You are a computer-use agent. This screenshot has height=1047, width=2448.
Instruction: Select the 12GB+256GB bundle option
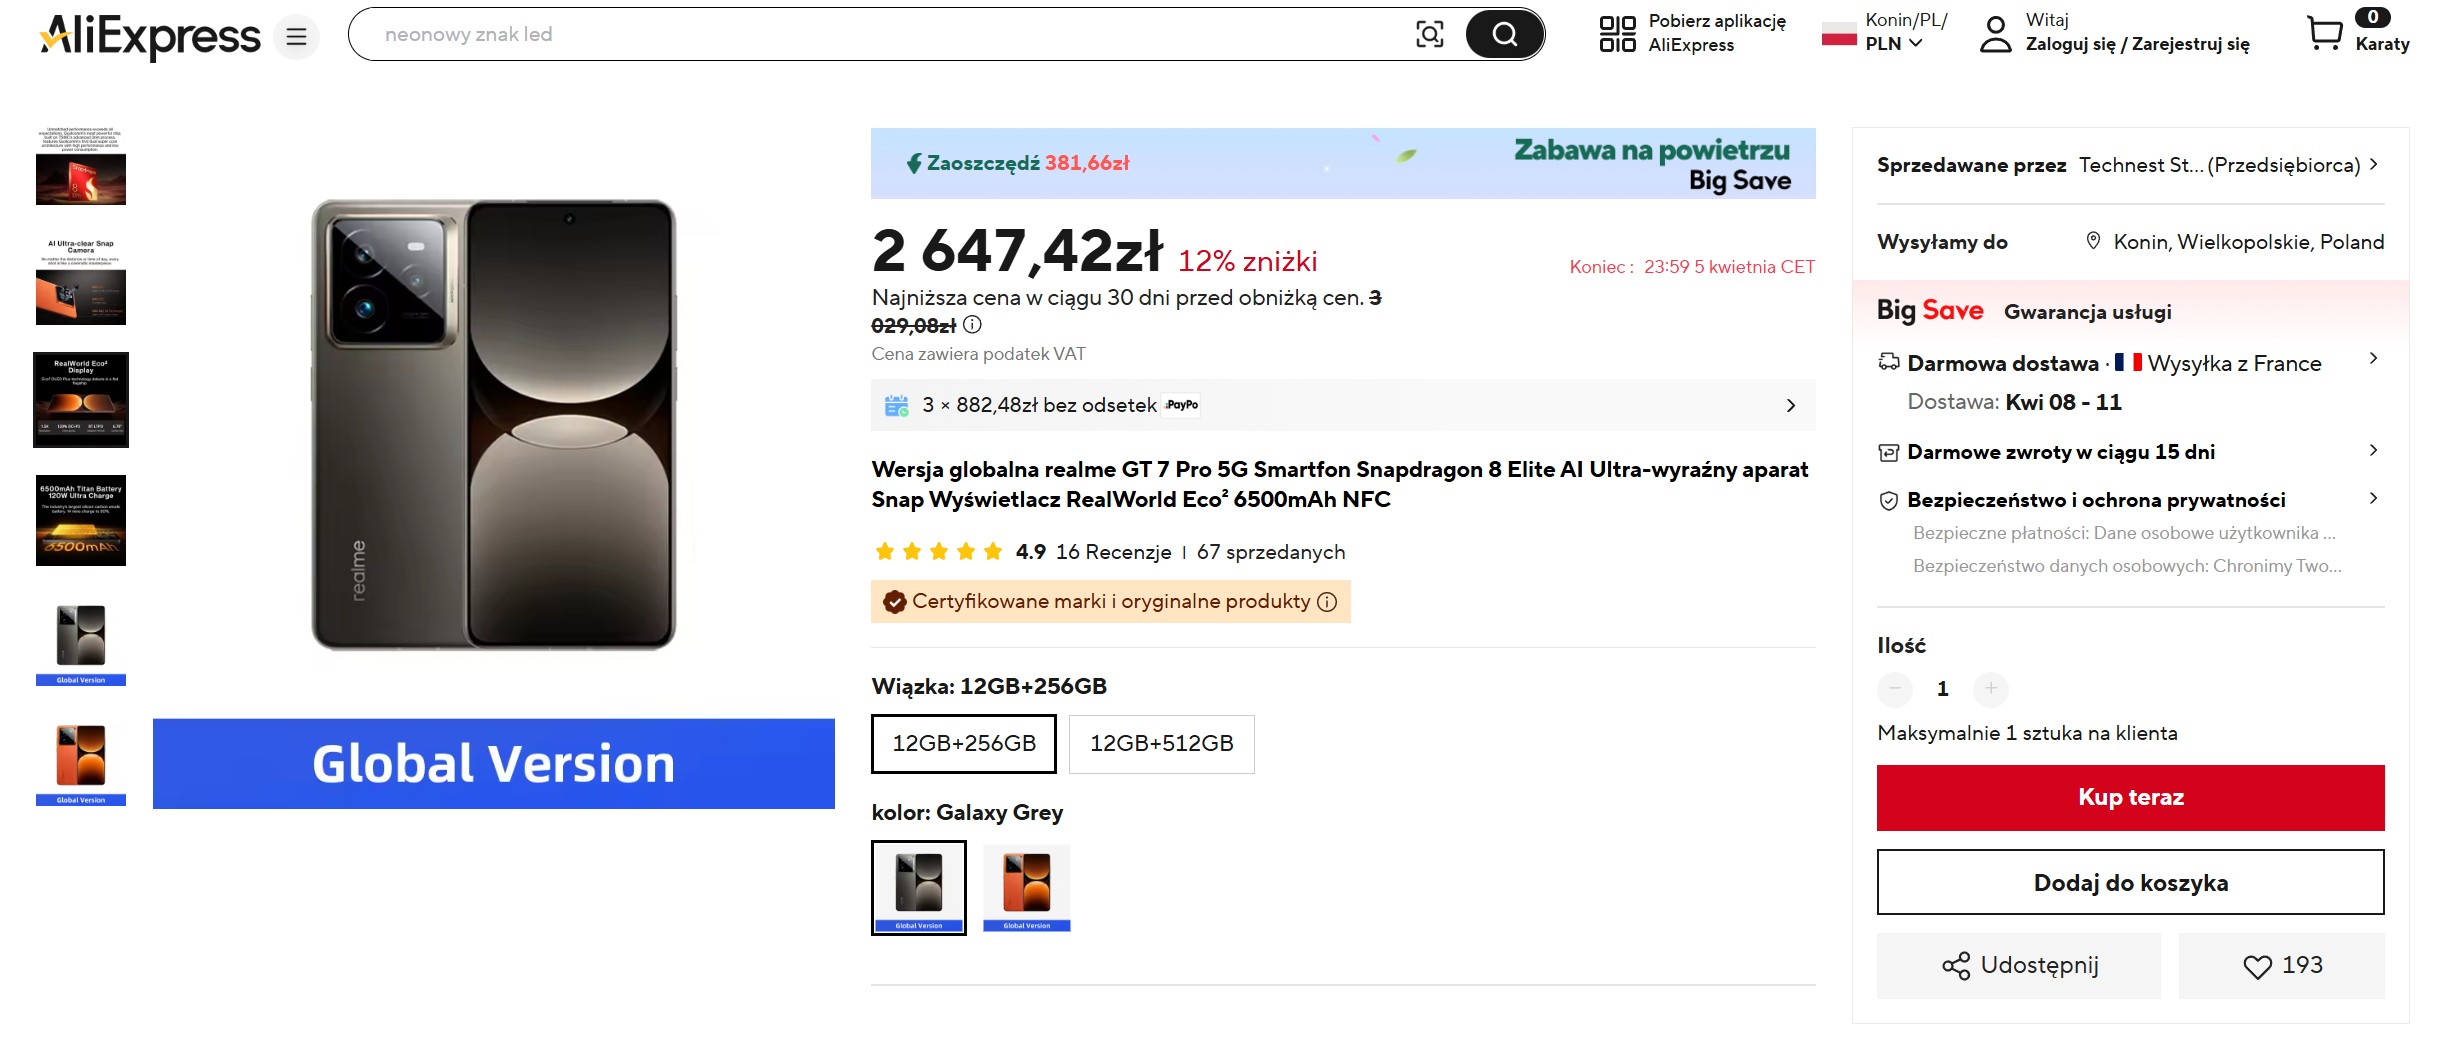tap(964, 744)
